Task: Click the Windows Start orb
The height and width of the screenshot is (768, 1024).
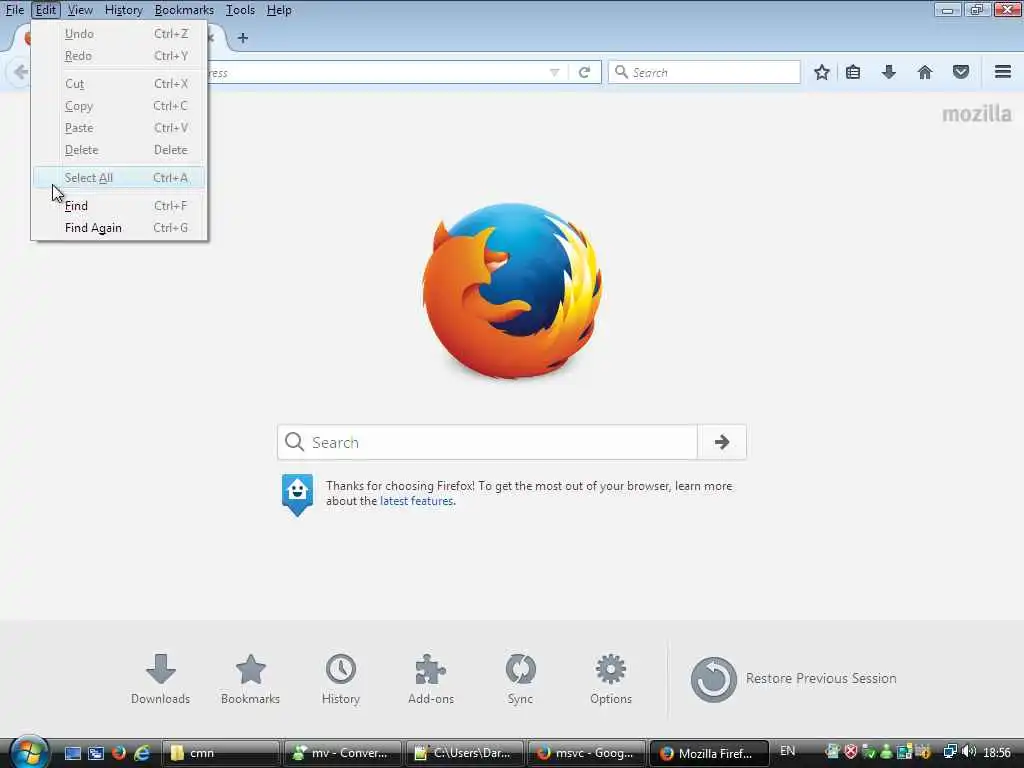Action: (29, 752)
